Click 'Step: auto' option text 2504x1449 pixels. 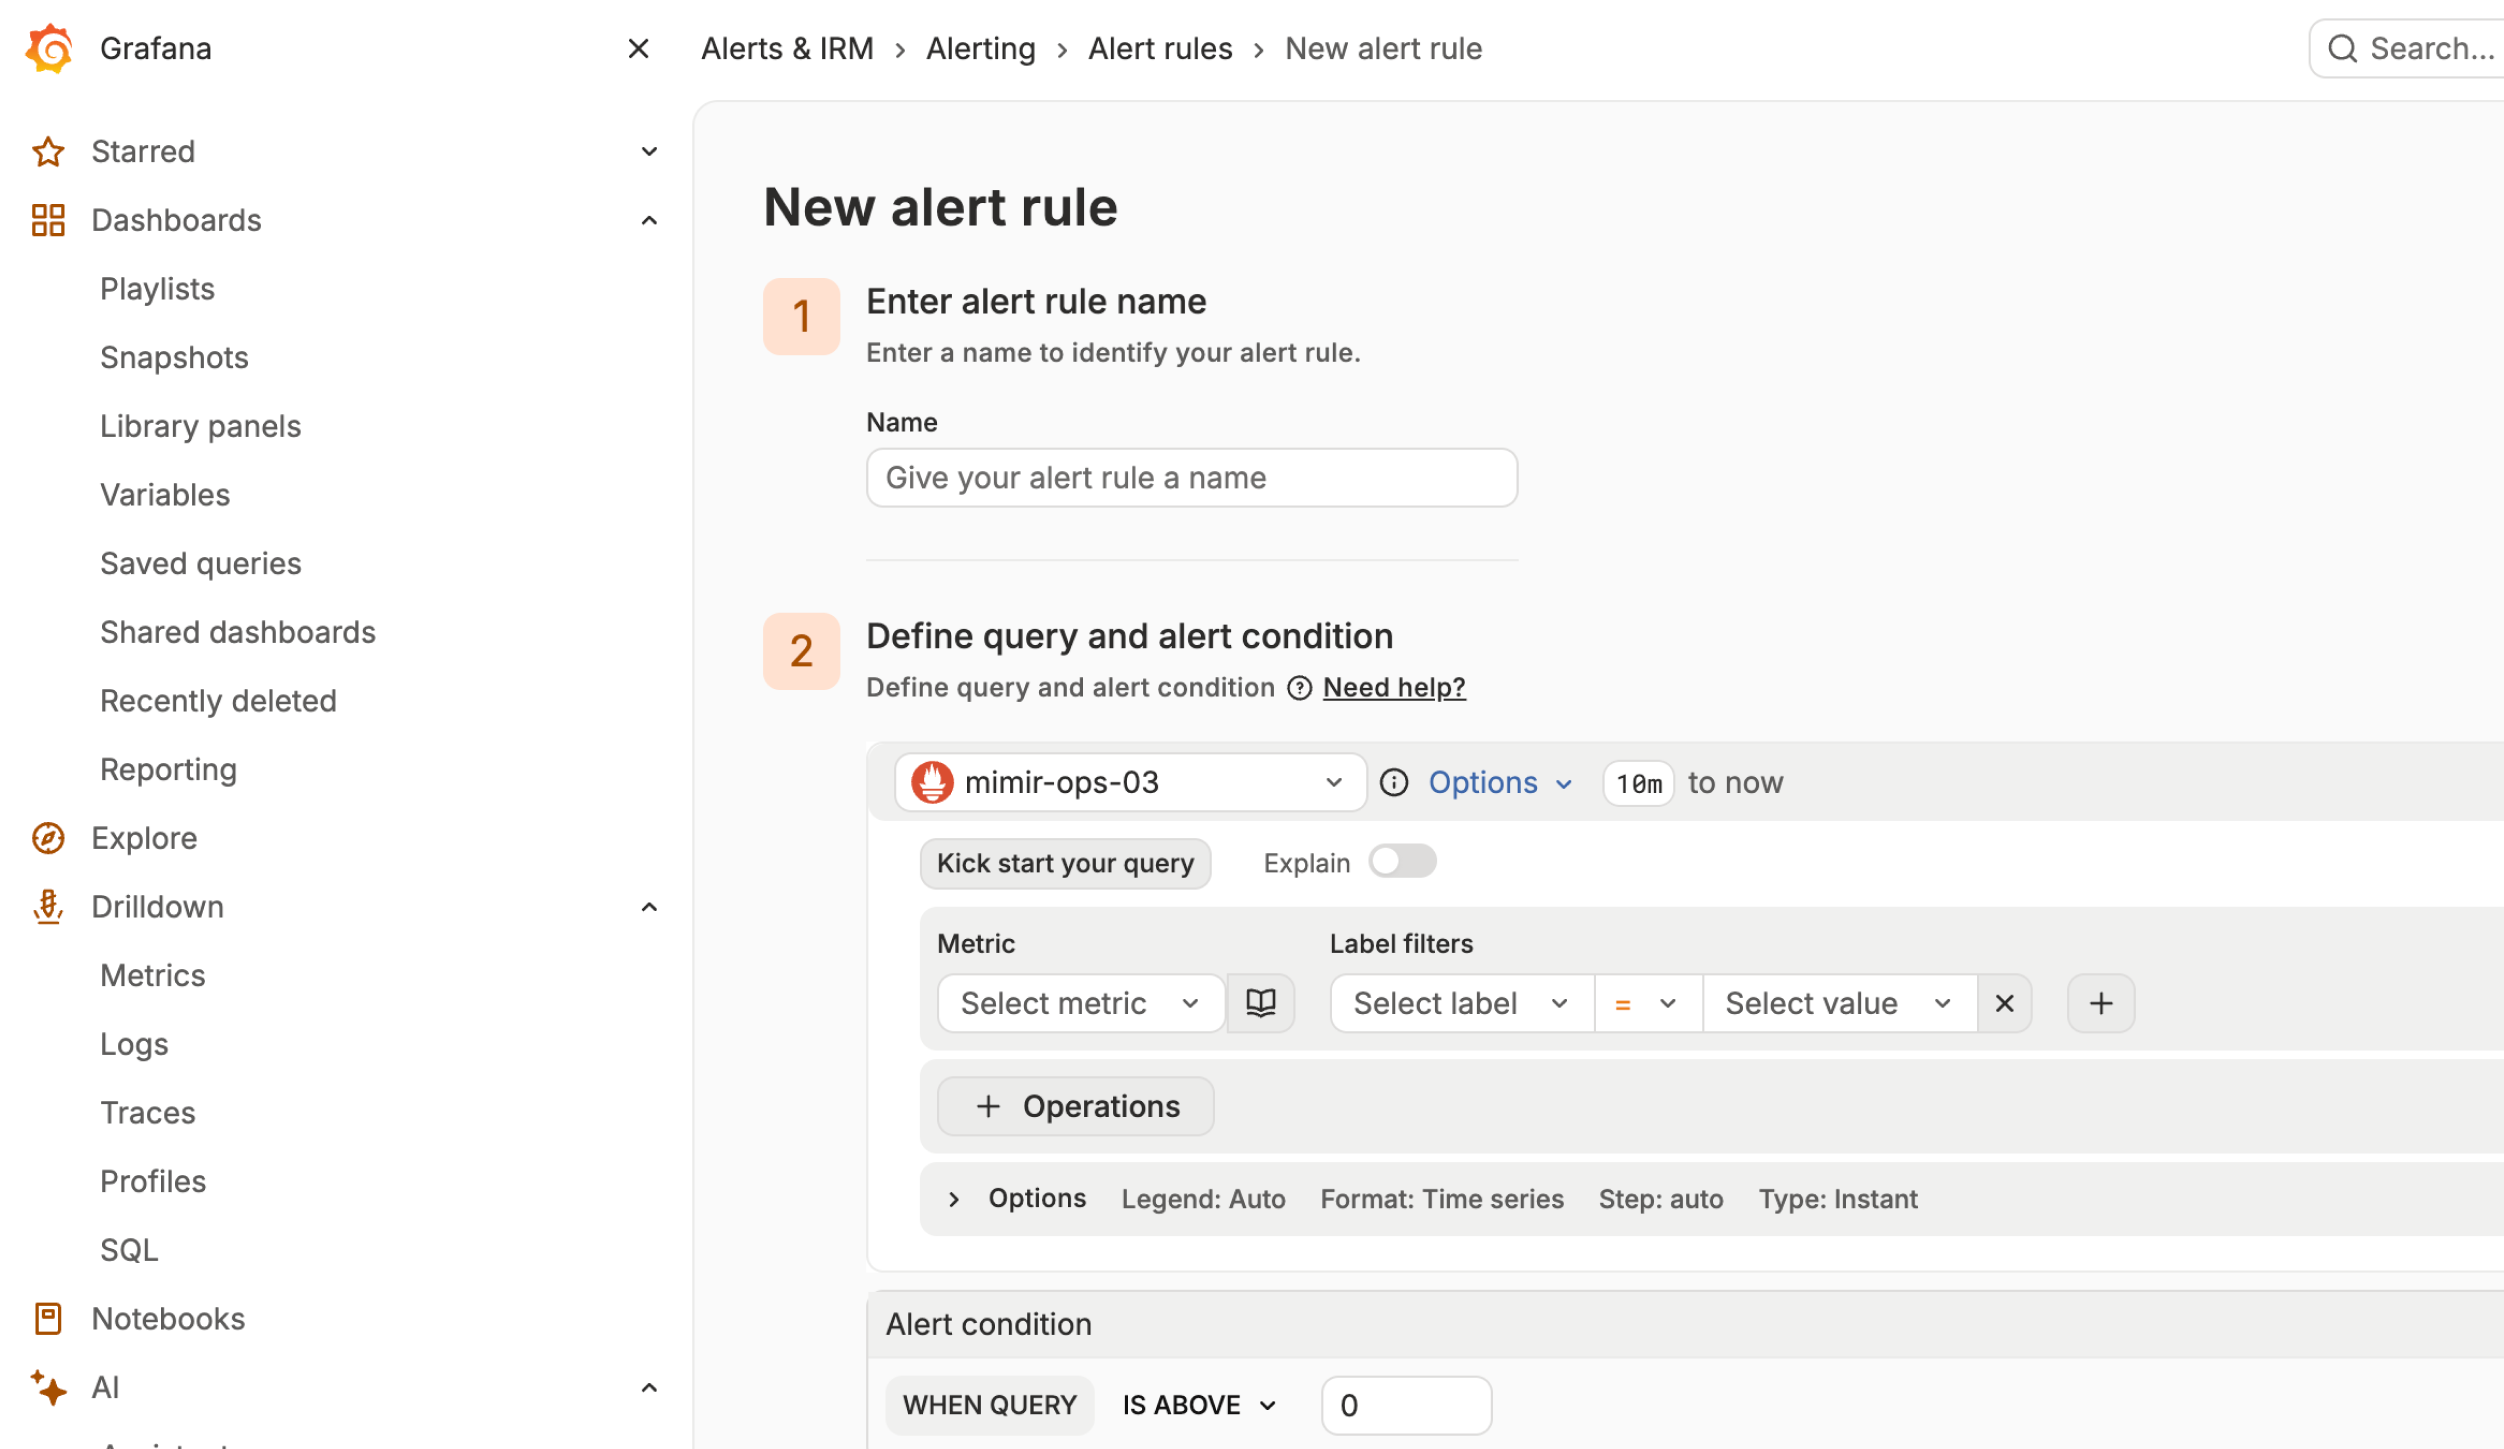tap(1661, 1199)
